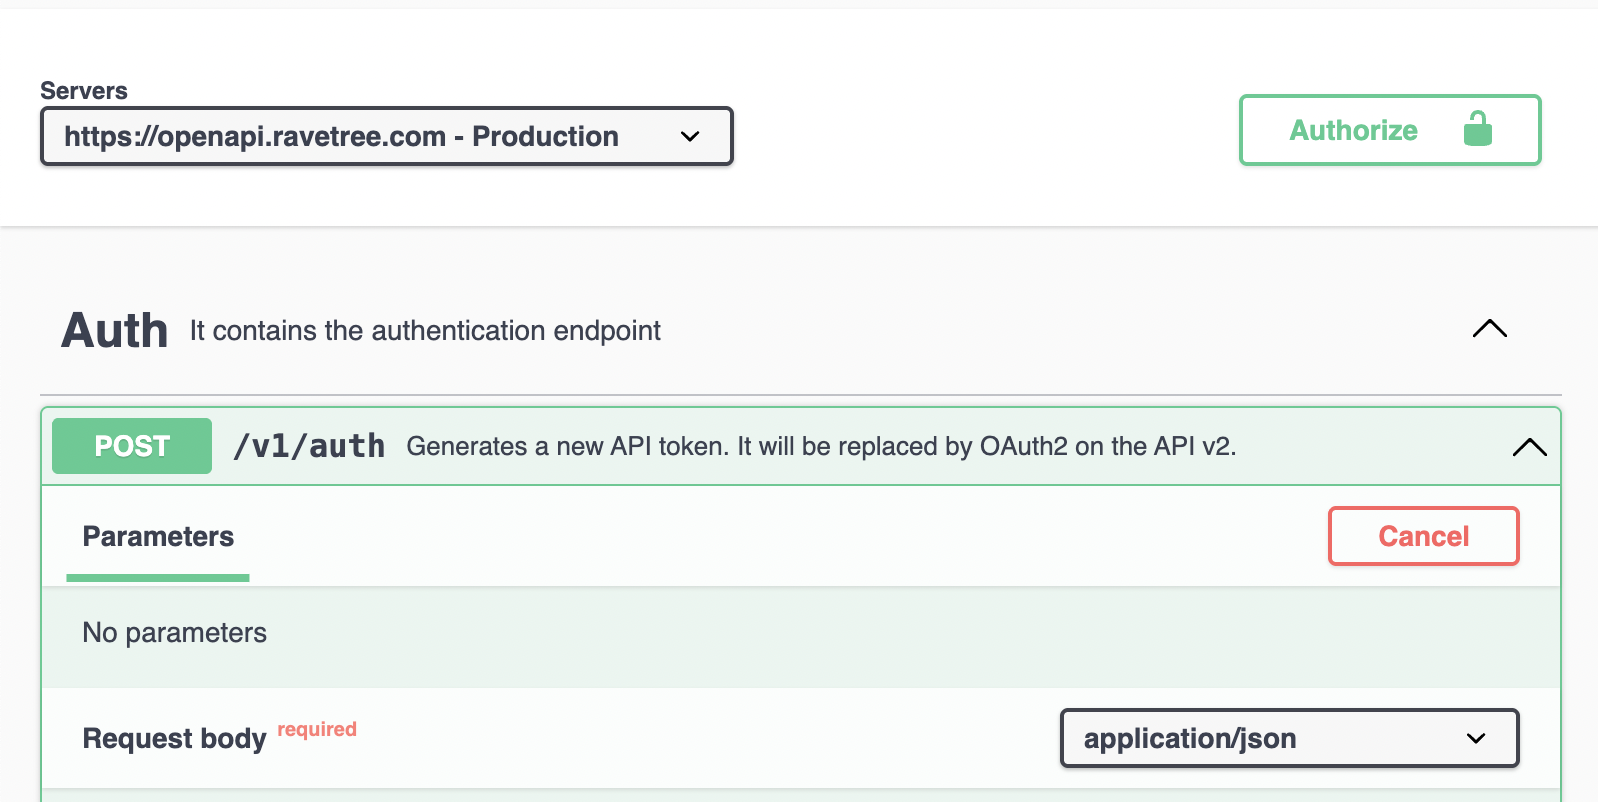Collapse the POST /v1/auth operation chevron
The height and width of the screenshot is (802, 1598).
pos(1529,447)
